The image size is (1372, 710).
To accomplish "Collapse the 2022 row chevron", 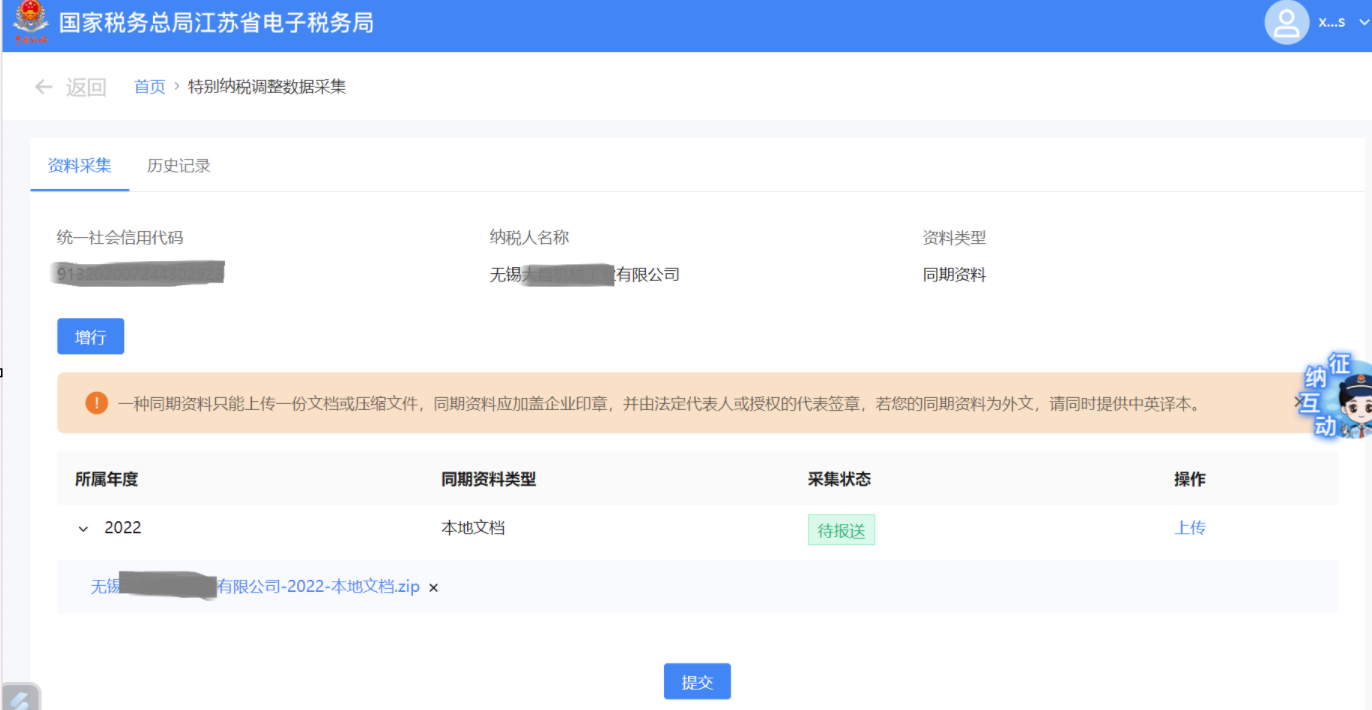I will [83, 529].
